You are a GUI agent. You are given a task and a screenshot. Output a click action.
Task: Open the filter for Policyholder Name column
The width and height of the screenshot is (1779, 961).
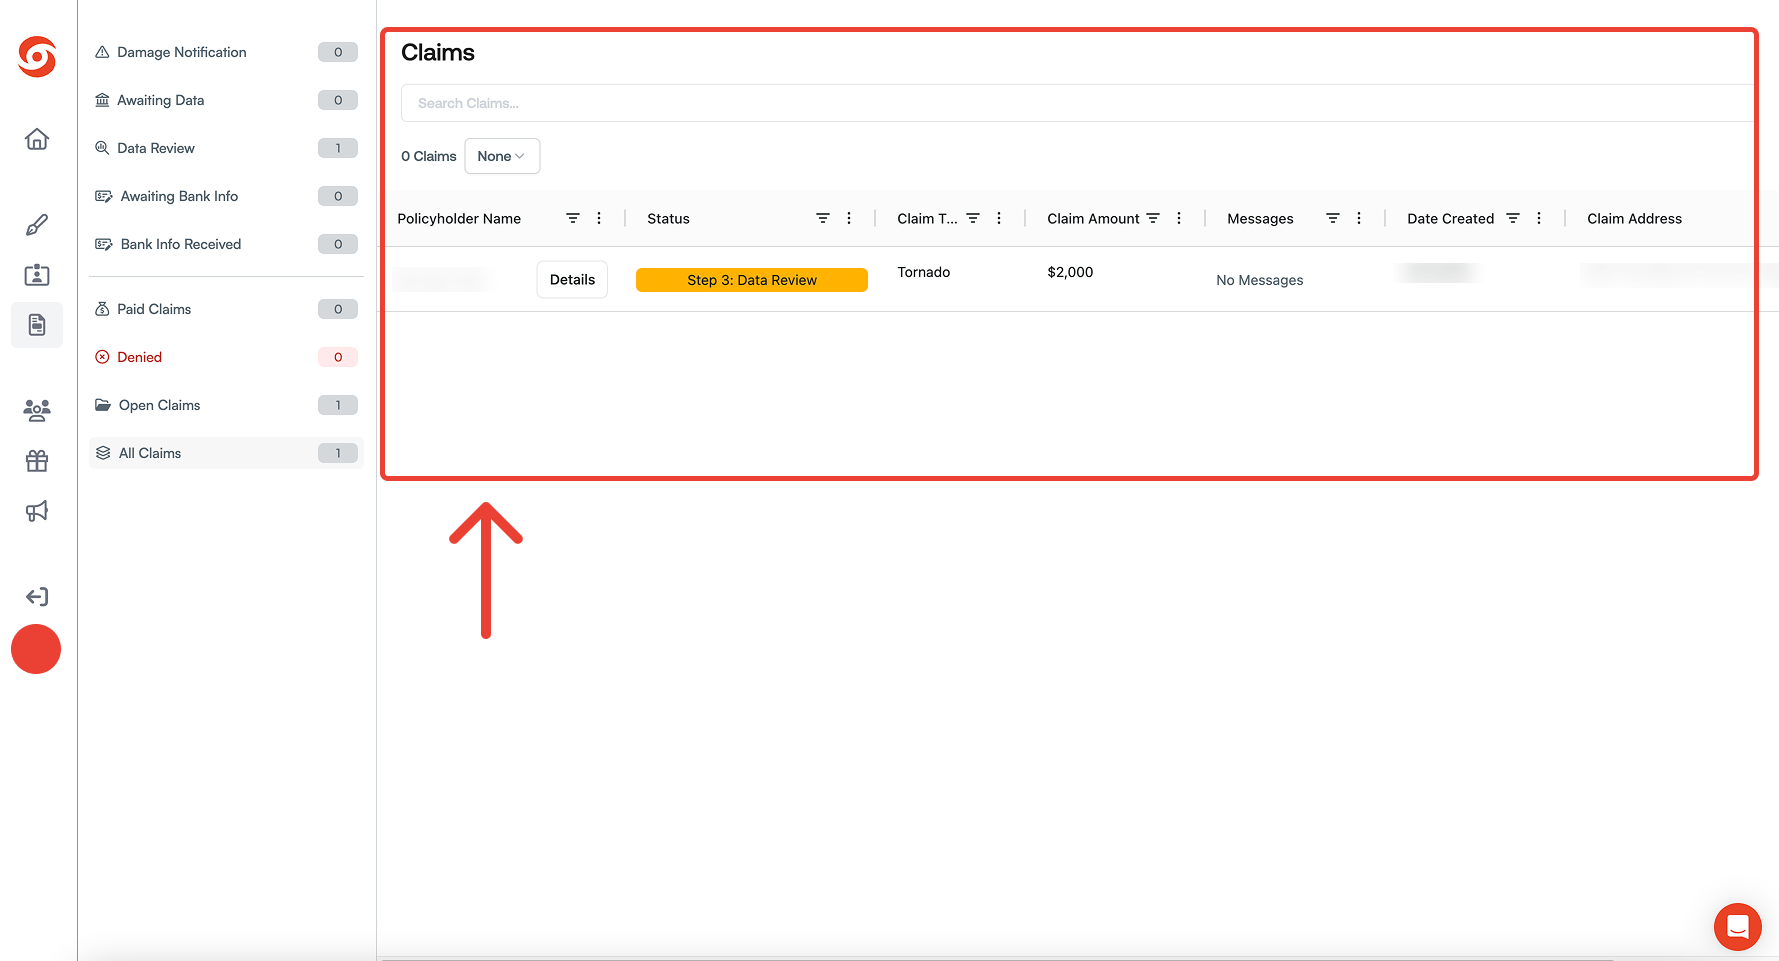(573, 218)
